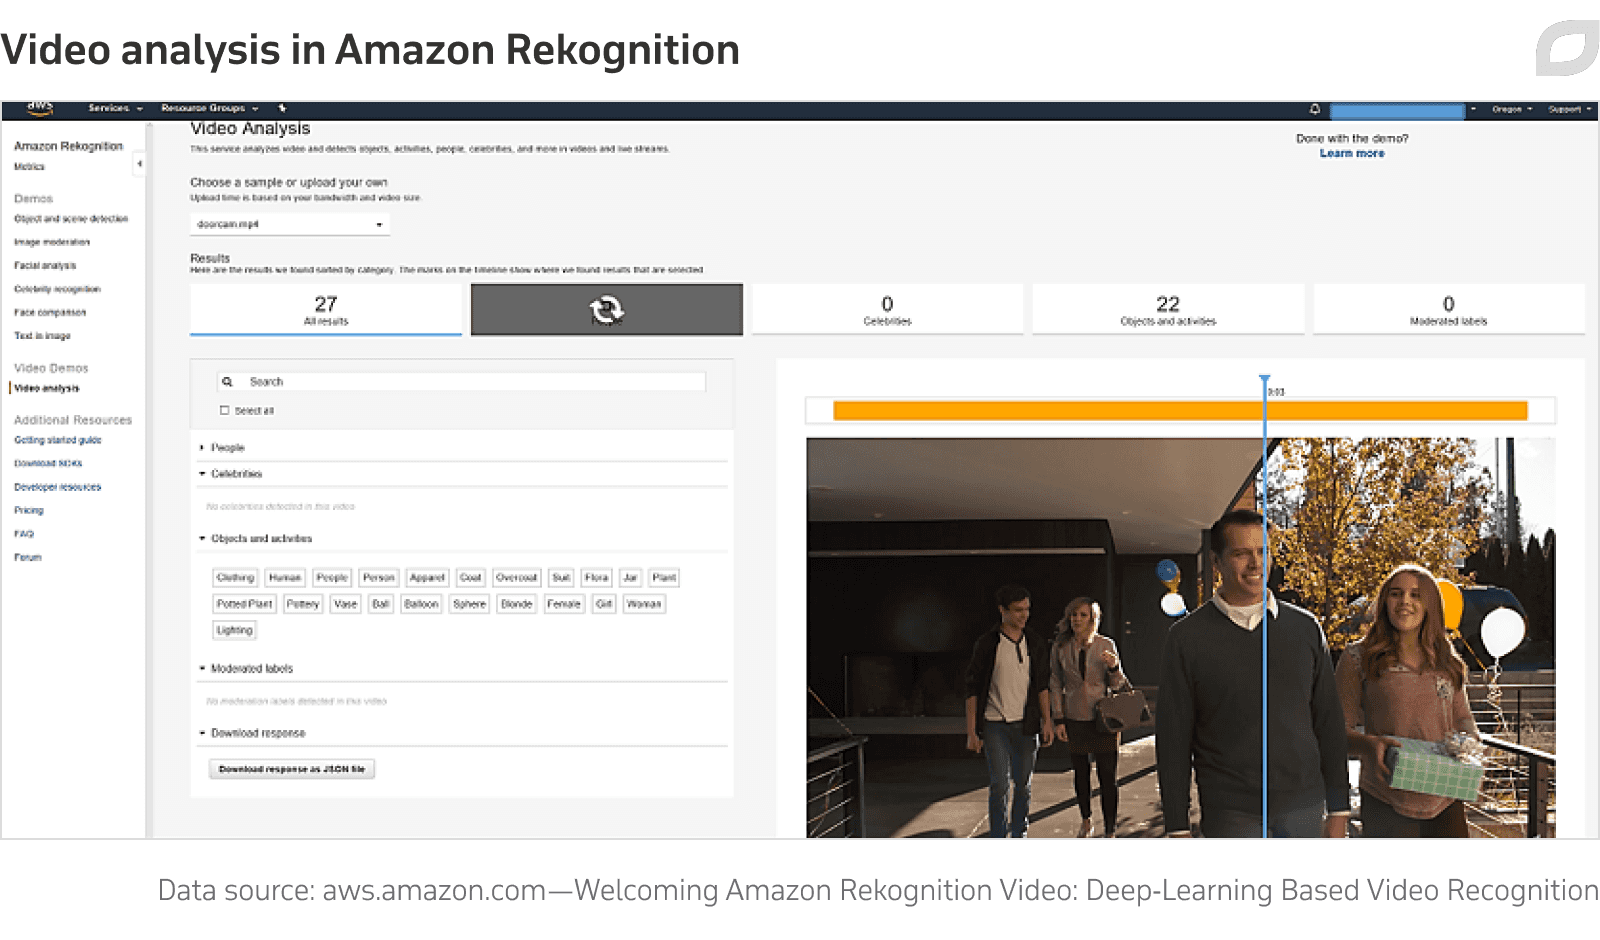Viewport: 1600px width, 940px height.
Task: Select the 22 Objects and activities tab
Action: 1168,309
